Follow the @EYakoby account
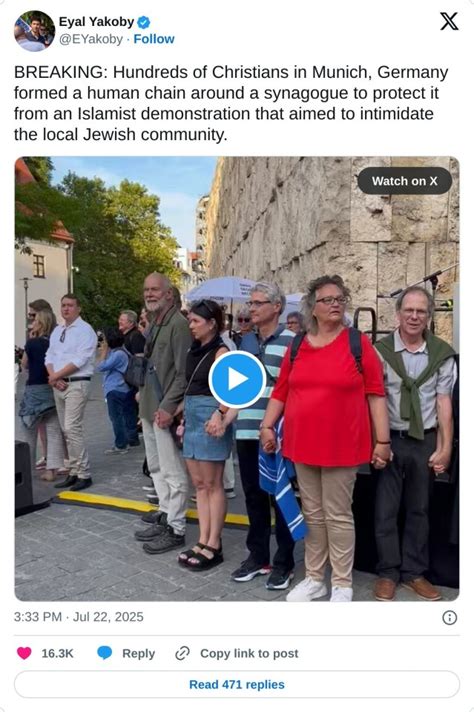Viewport: 474px width, 712px height. coord(154,39)
